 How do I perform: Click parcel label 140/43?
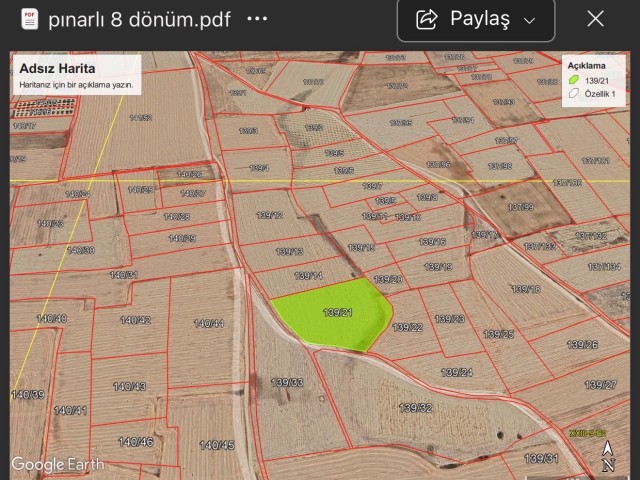129,386
